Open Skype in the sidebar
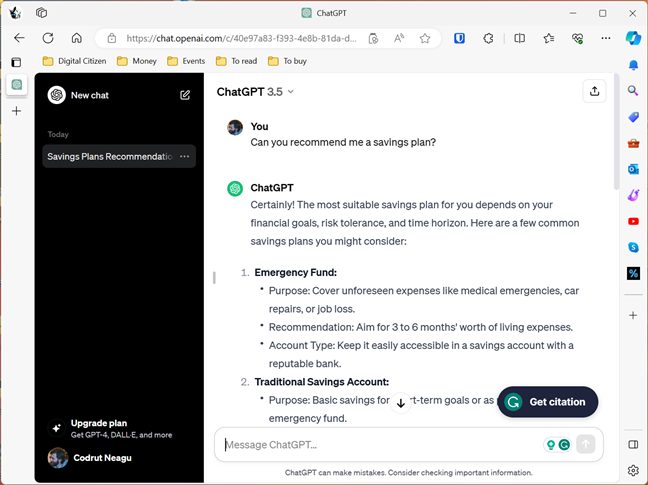Screen dimensions: 648x485 [633, 247]
